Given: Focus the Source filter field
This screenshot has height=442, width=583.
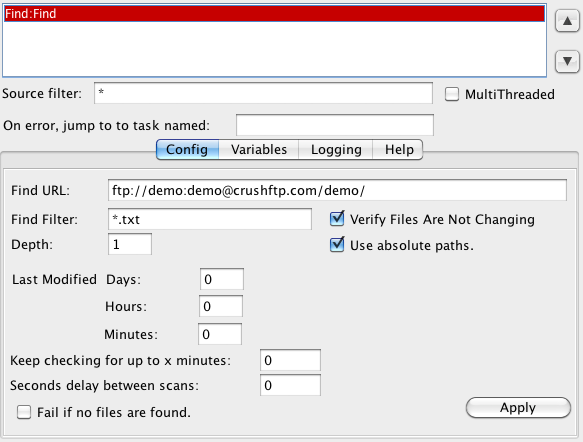Looking at the screenshot, I should click(263, 93).
